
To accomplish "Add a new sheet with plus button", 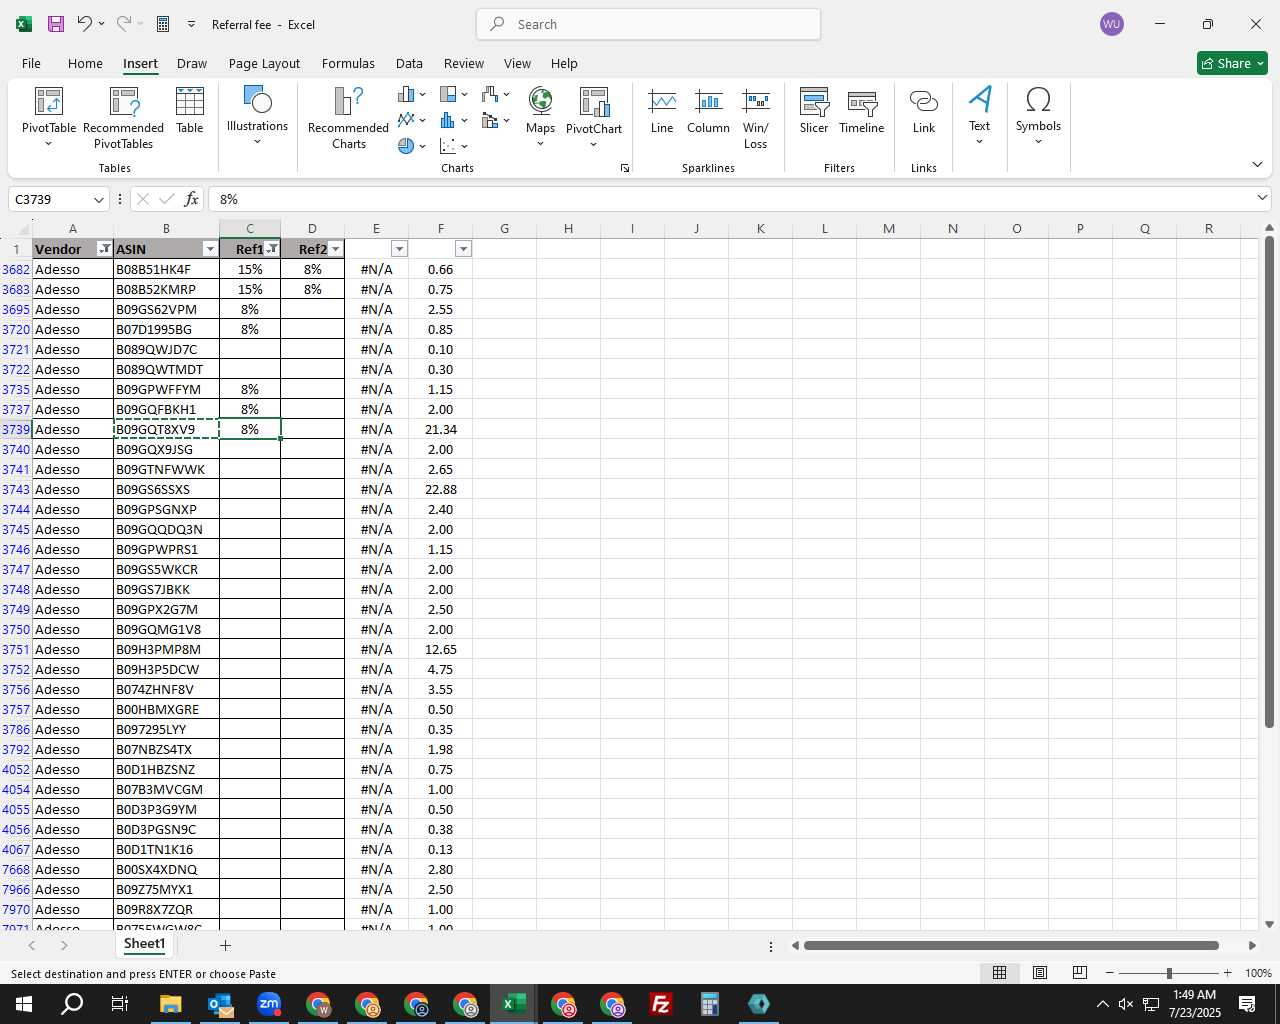I will point(225,945).
